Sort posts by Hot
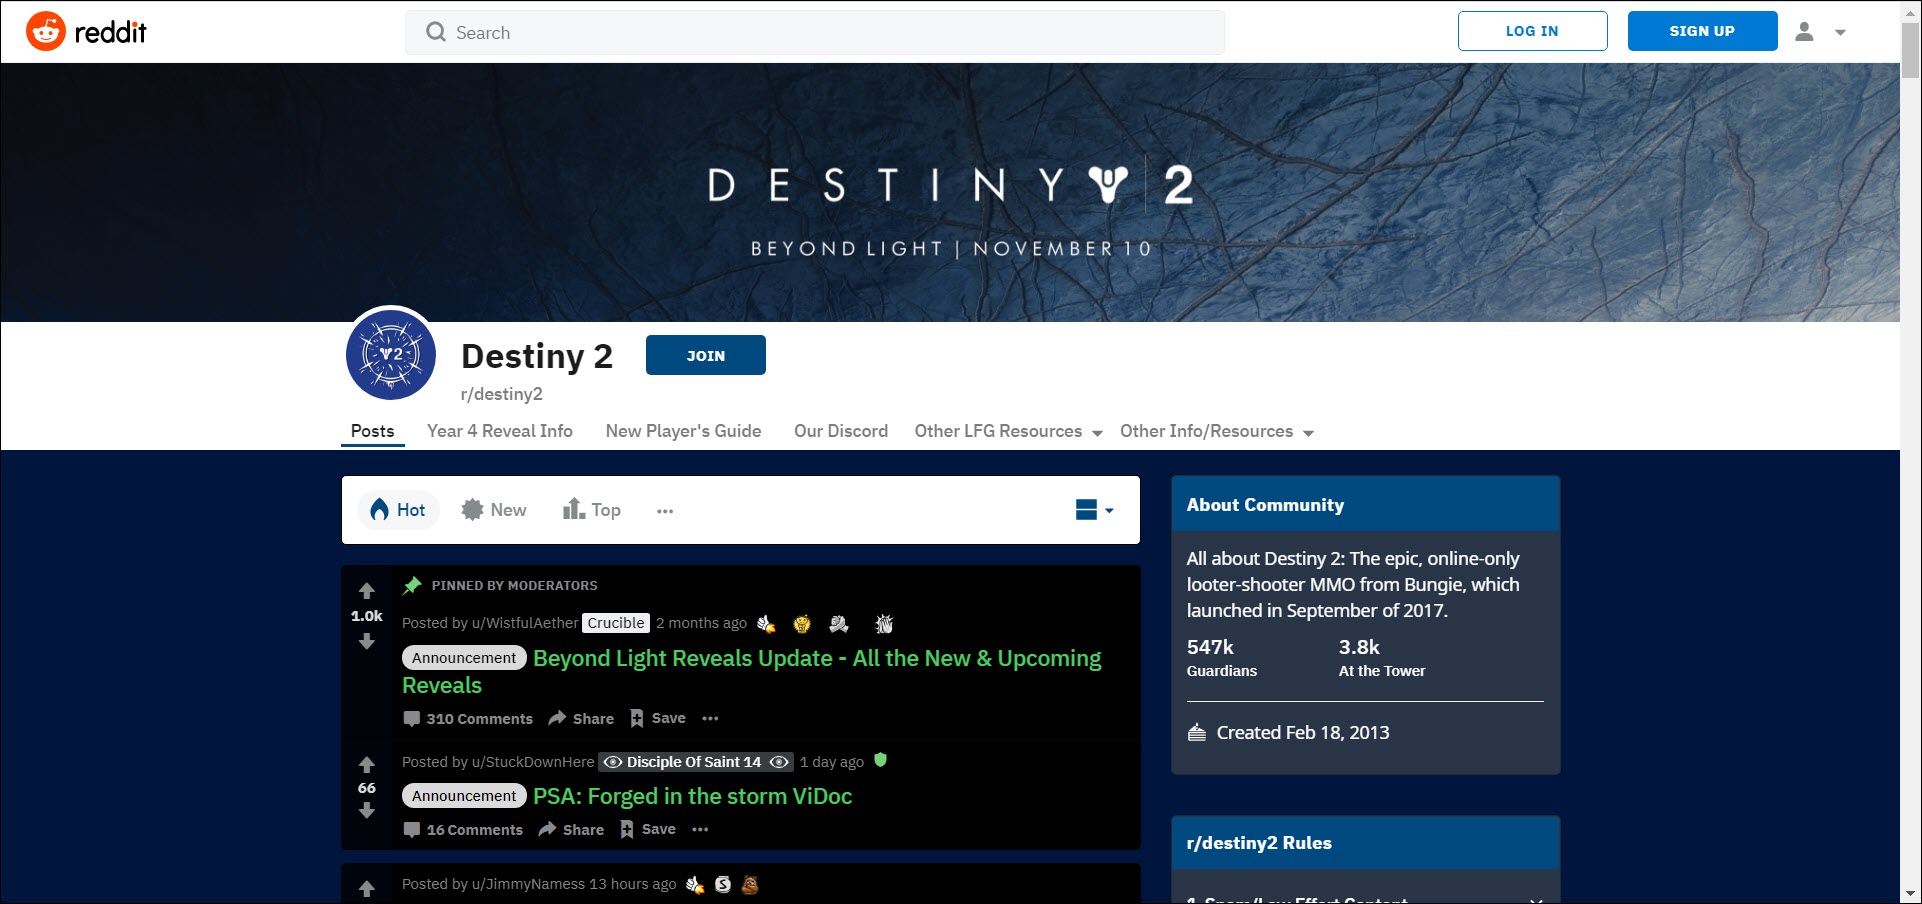 click(x=398, y=510)
